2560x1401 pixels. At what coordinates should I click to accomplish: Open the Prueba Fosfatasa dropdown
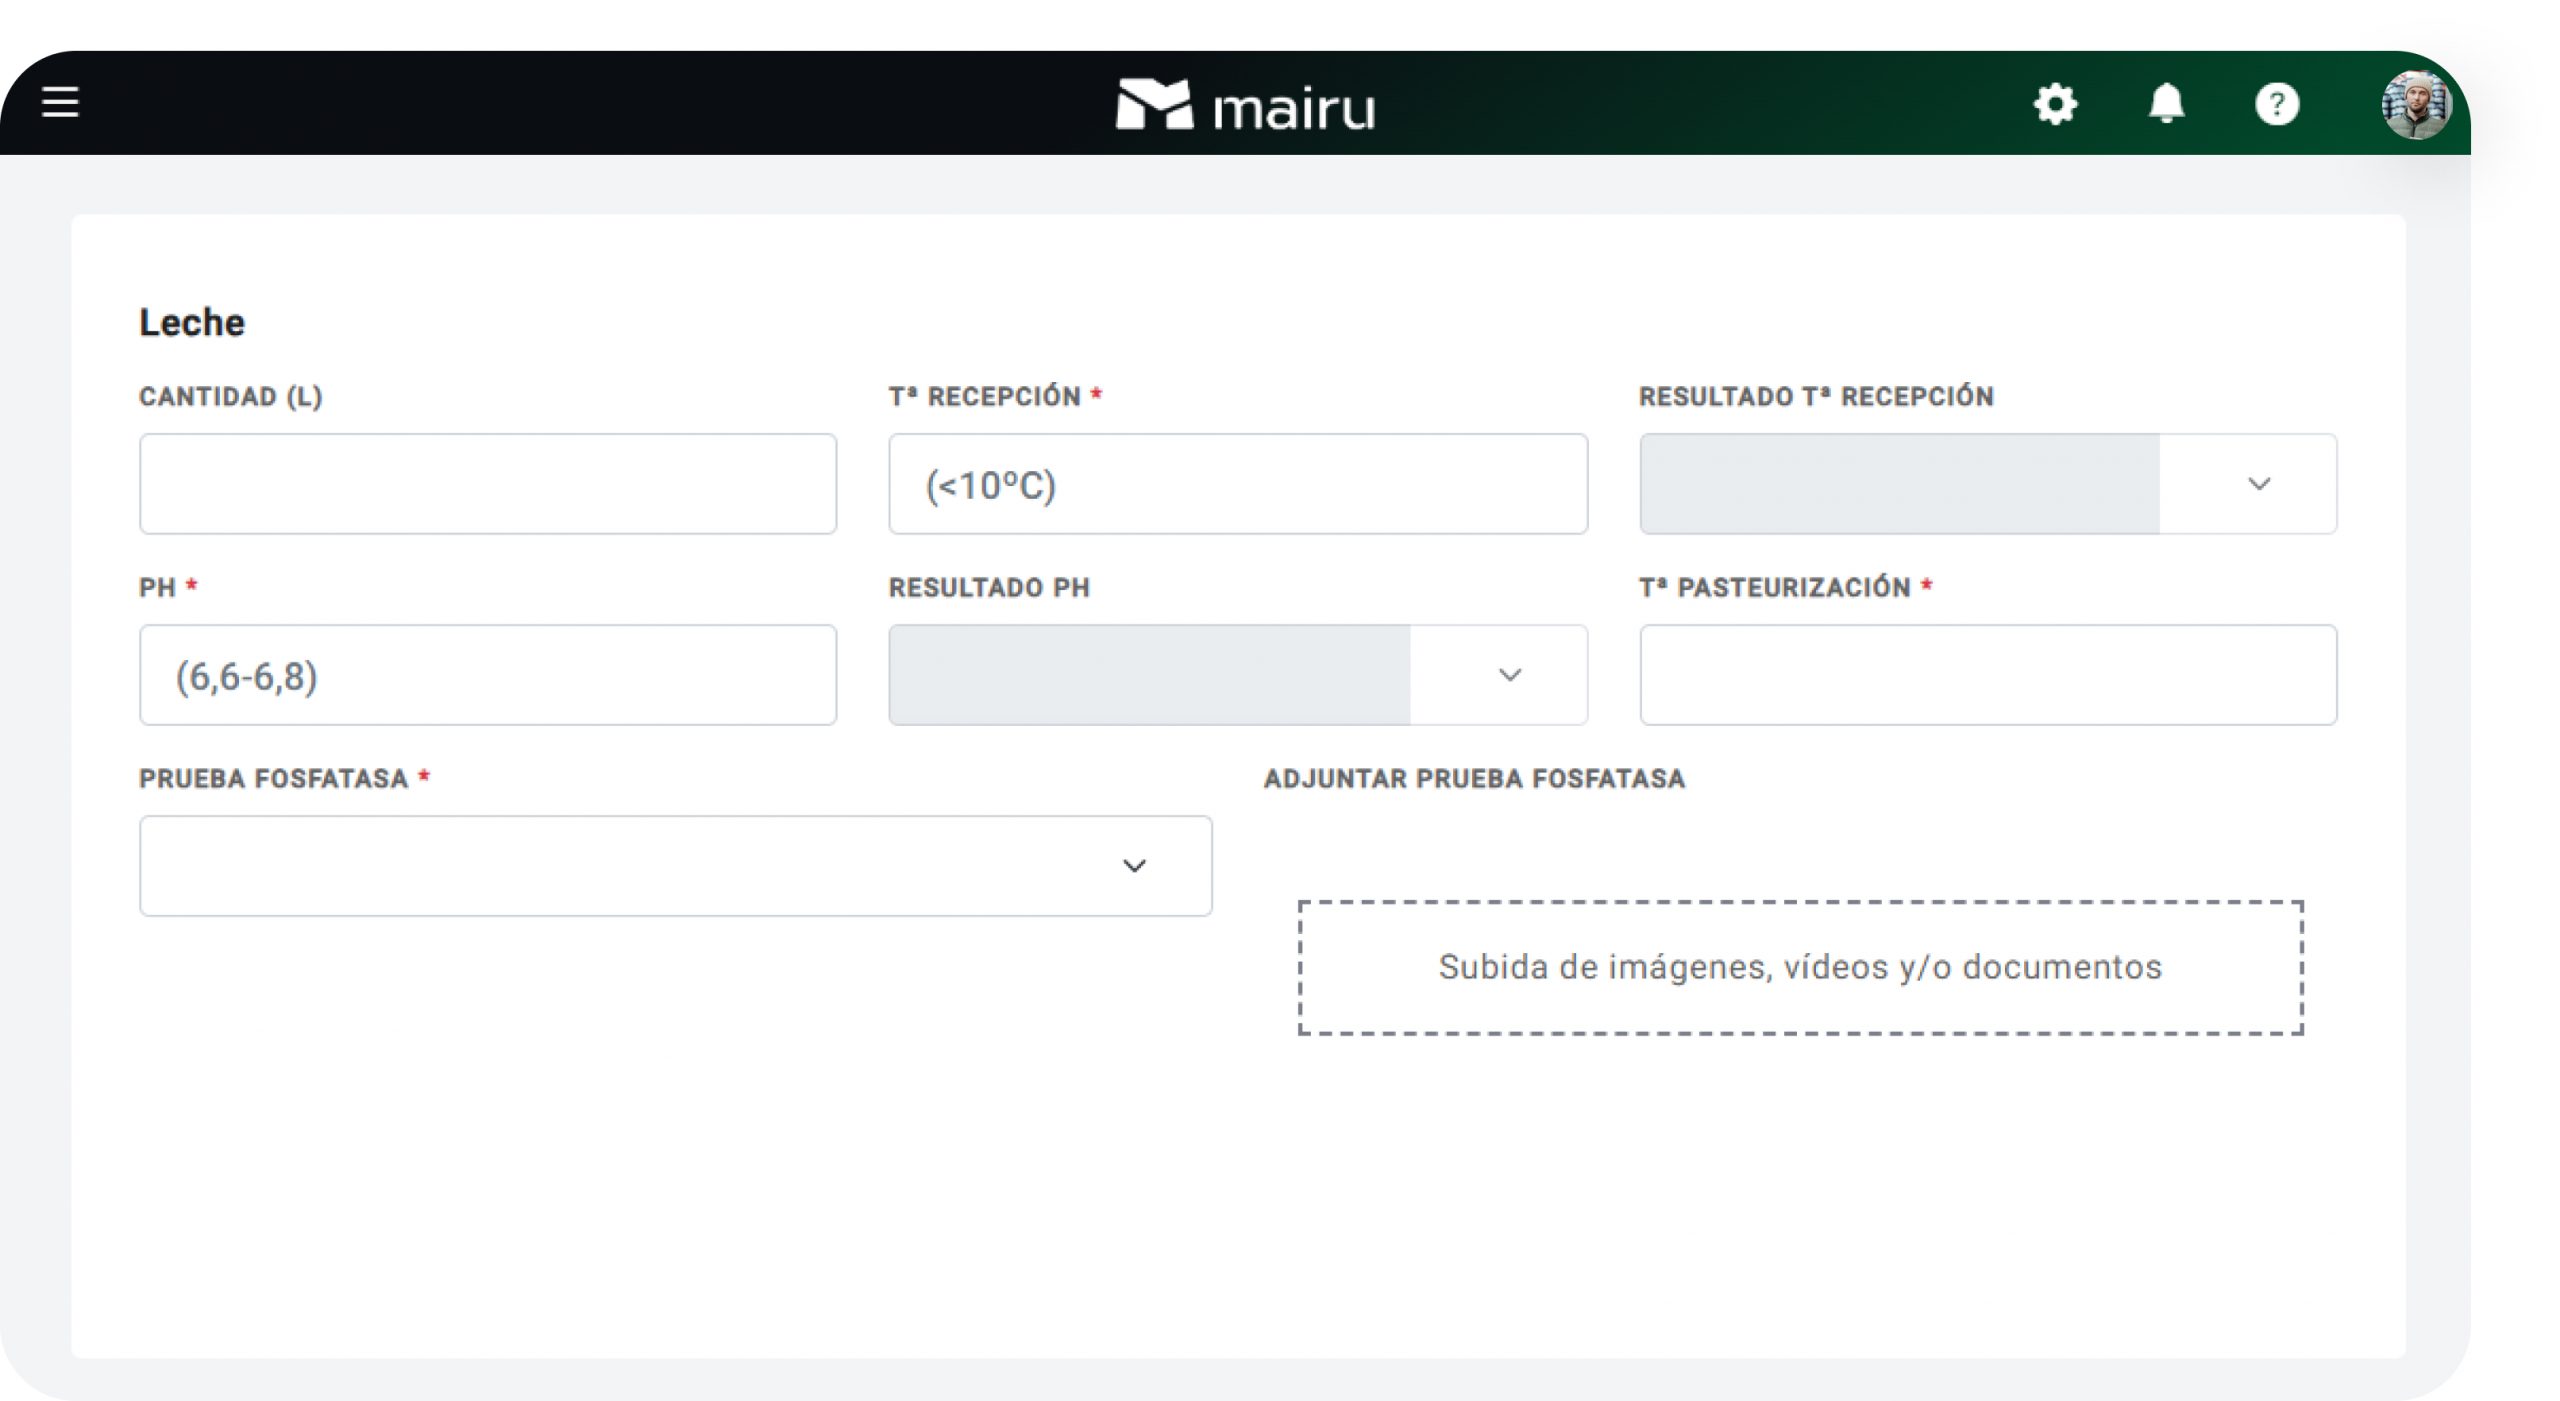pyautogui.click(x=675, y=866)
